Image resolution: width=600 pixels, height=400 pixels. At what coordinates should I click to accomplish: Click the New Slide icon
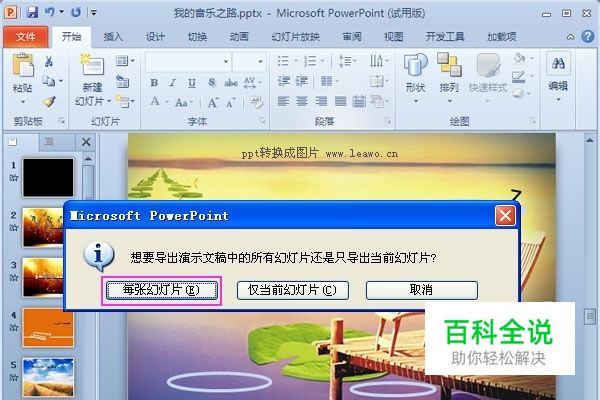coord(92,64)
